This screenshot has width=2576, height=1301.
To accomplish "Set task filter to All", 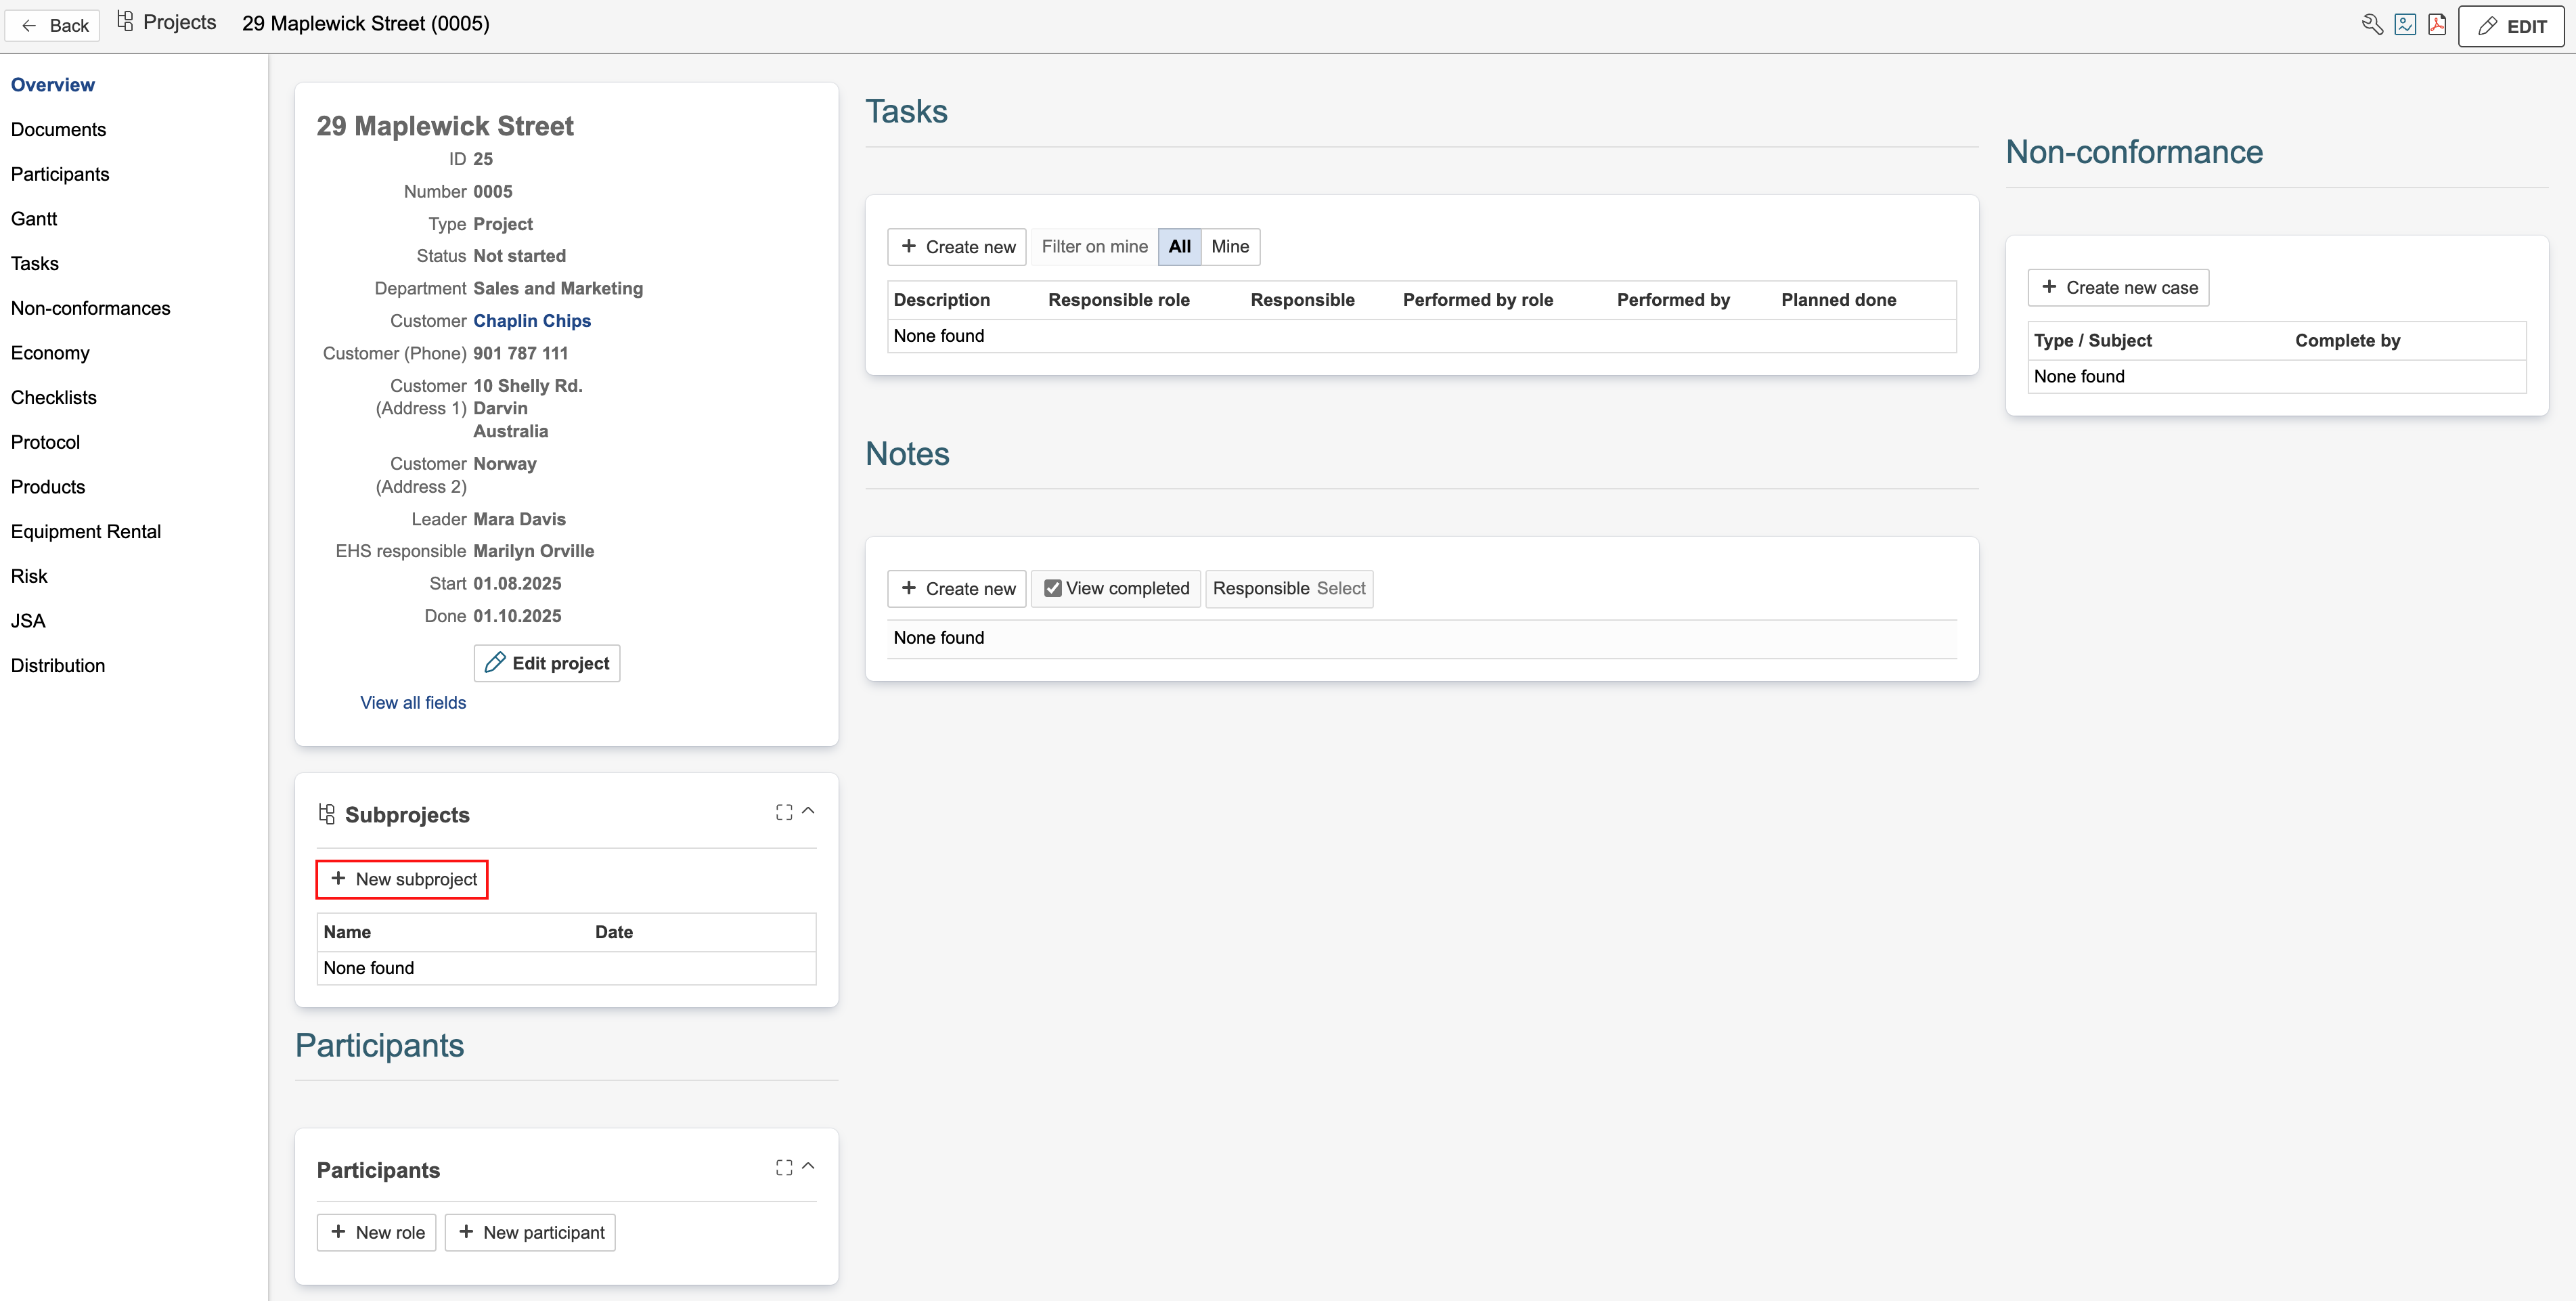I will click(1179, 247).
